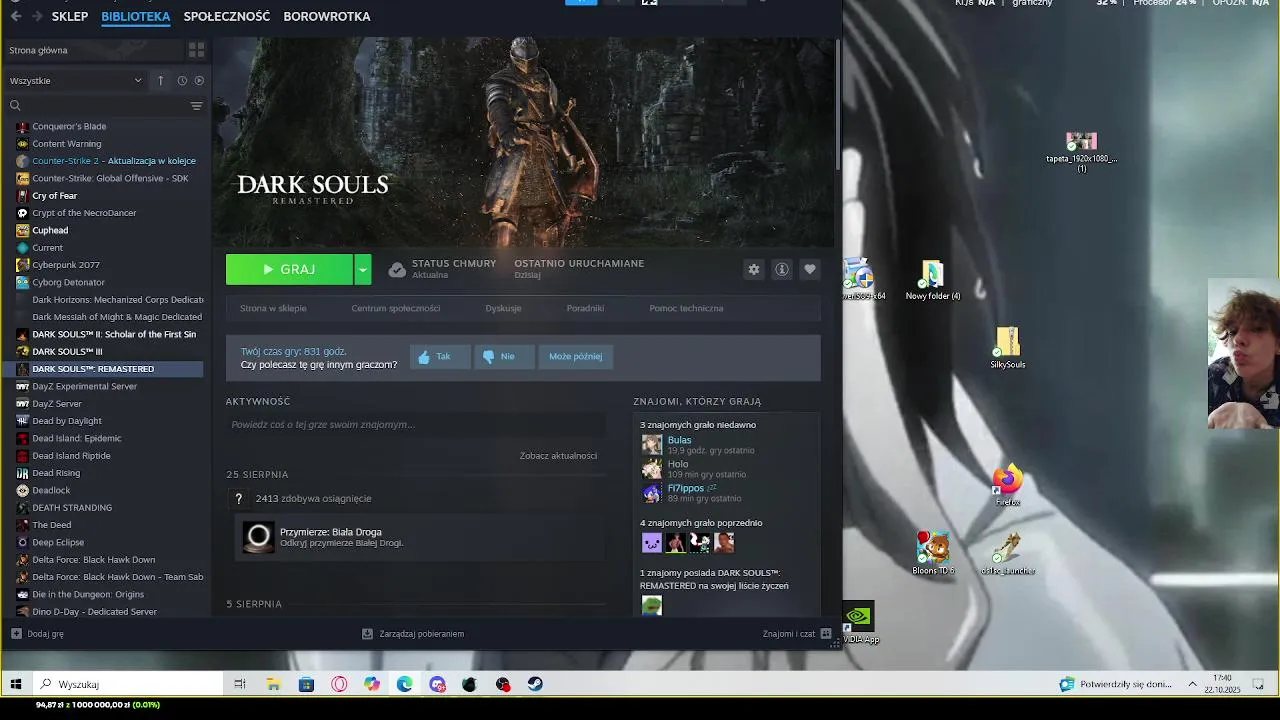Click the cloud status icon
This screenshot has height=720, width=1280.
click(x=397, y=270)
